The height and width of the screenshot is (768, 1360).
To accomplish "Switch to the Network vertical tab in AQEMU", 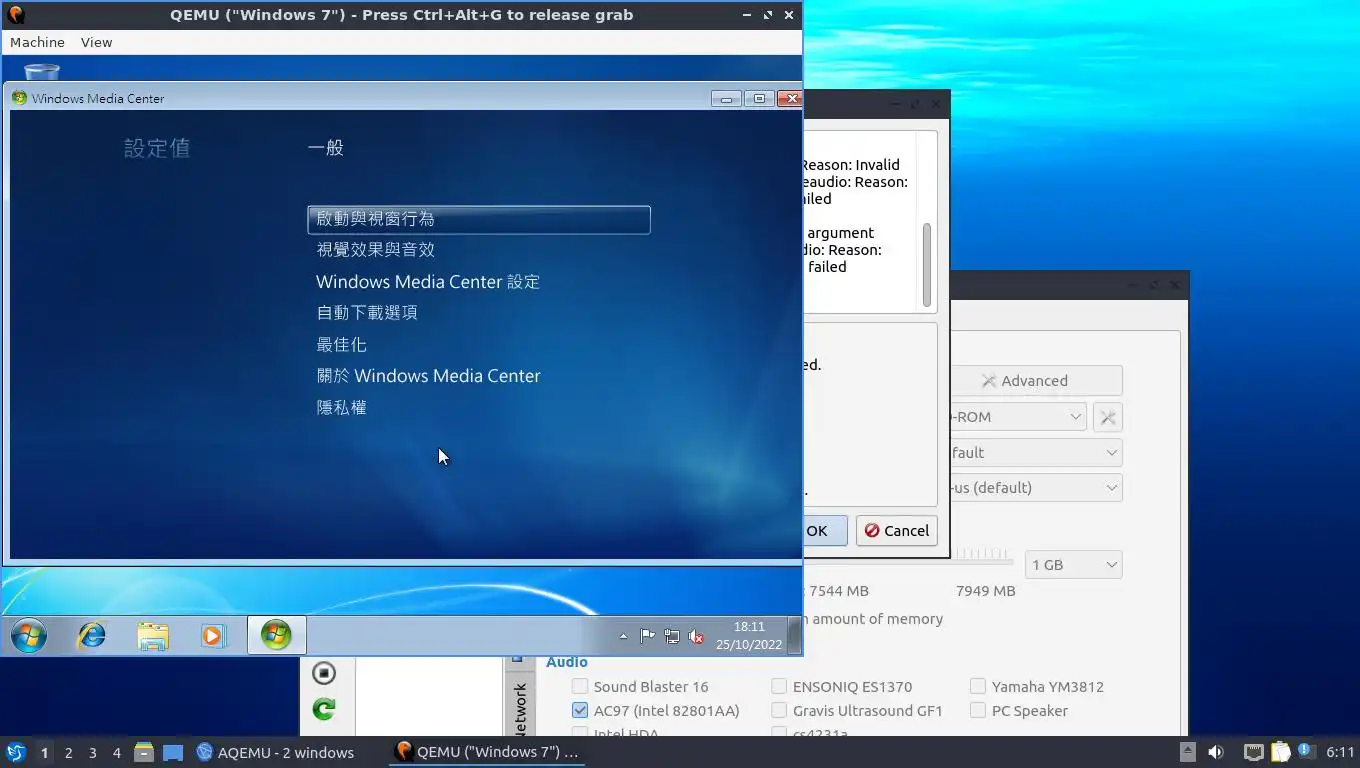I will click(519, 707).
